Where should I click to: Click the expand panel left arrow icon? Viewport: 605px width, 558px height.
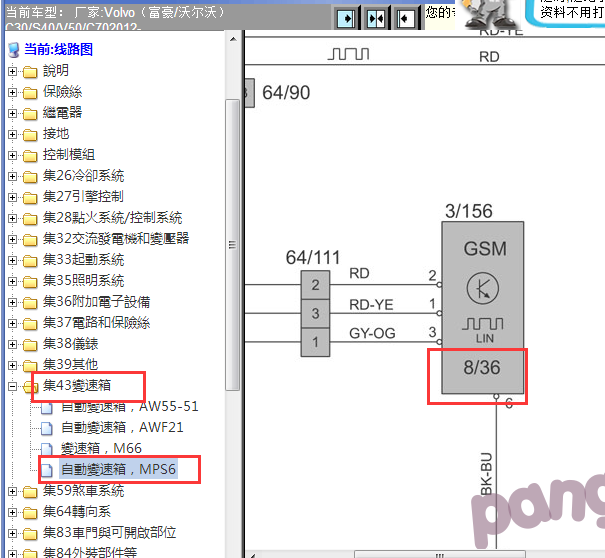click(x=405, y=18)
